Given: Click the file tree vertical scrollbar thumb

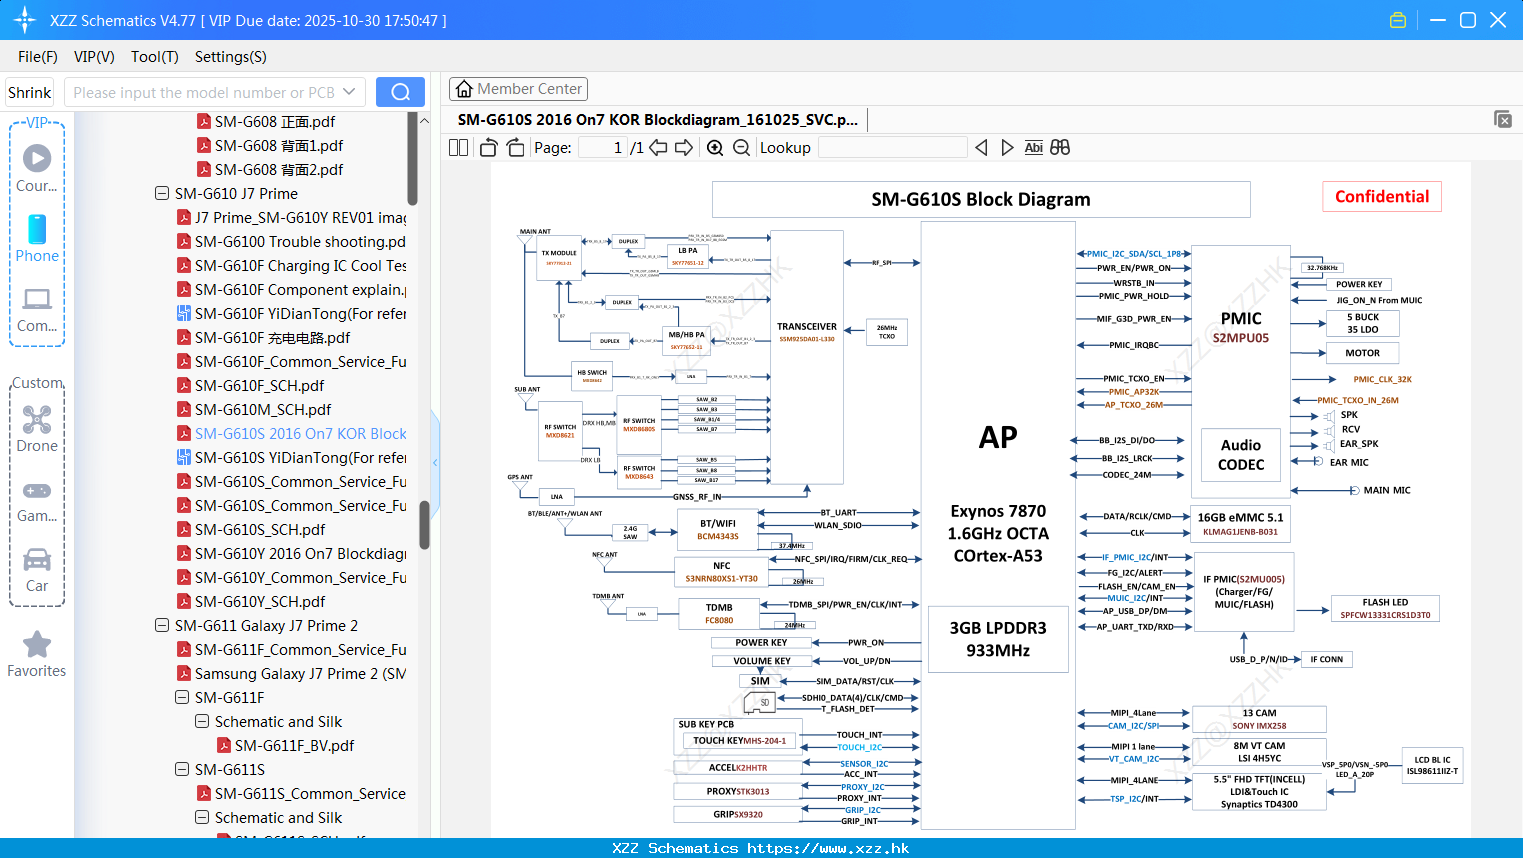Looking at the screenshot, I should [x=424, y=525].
